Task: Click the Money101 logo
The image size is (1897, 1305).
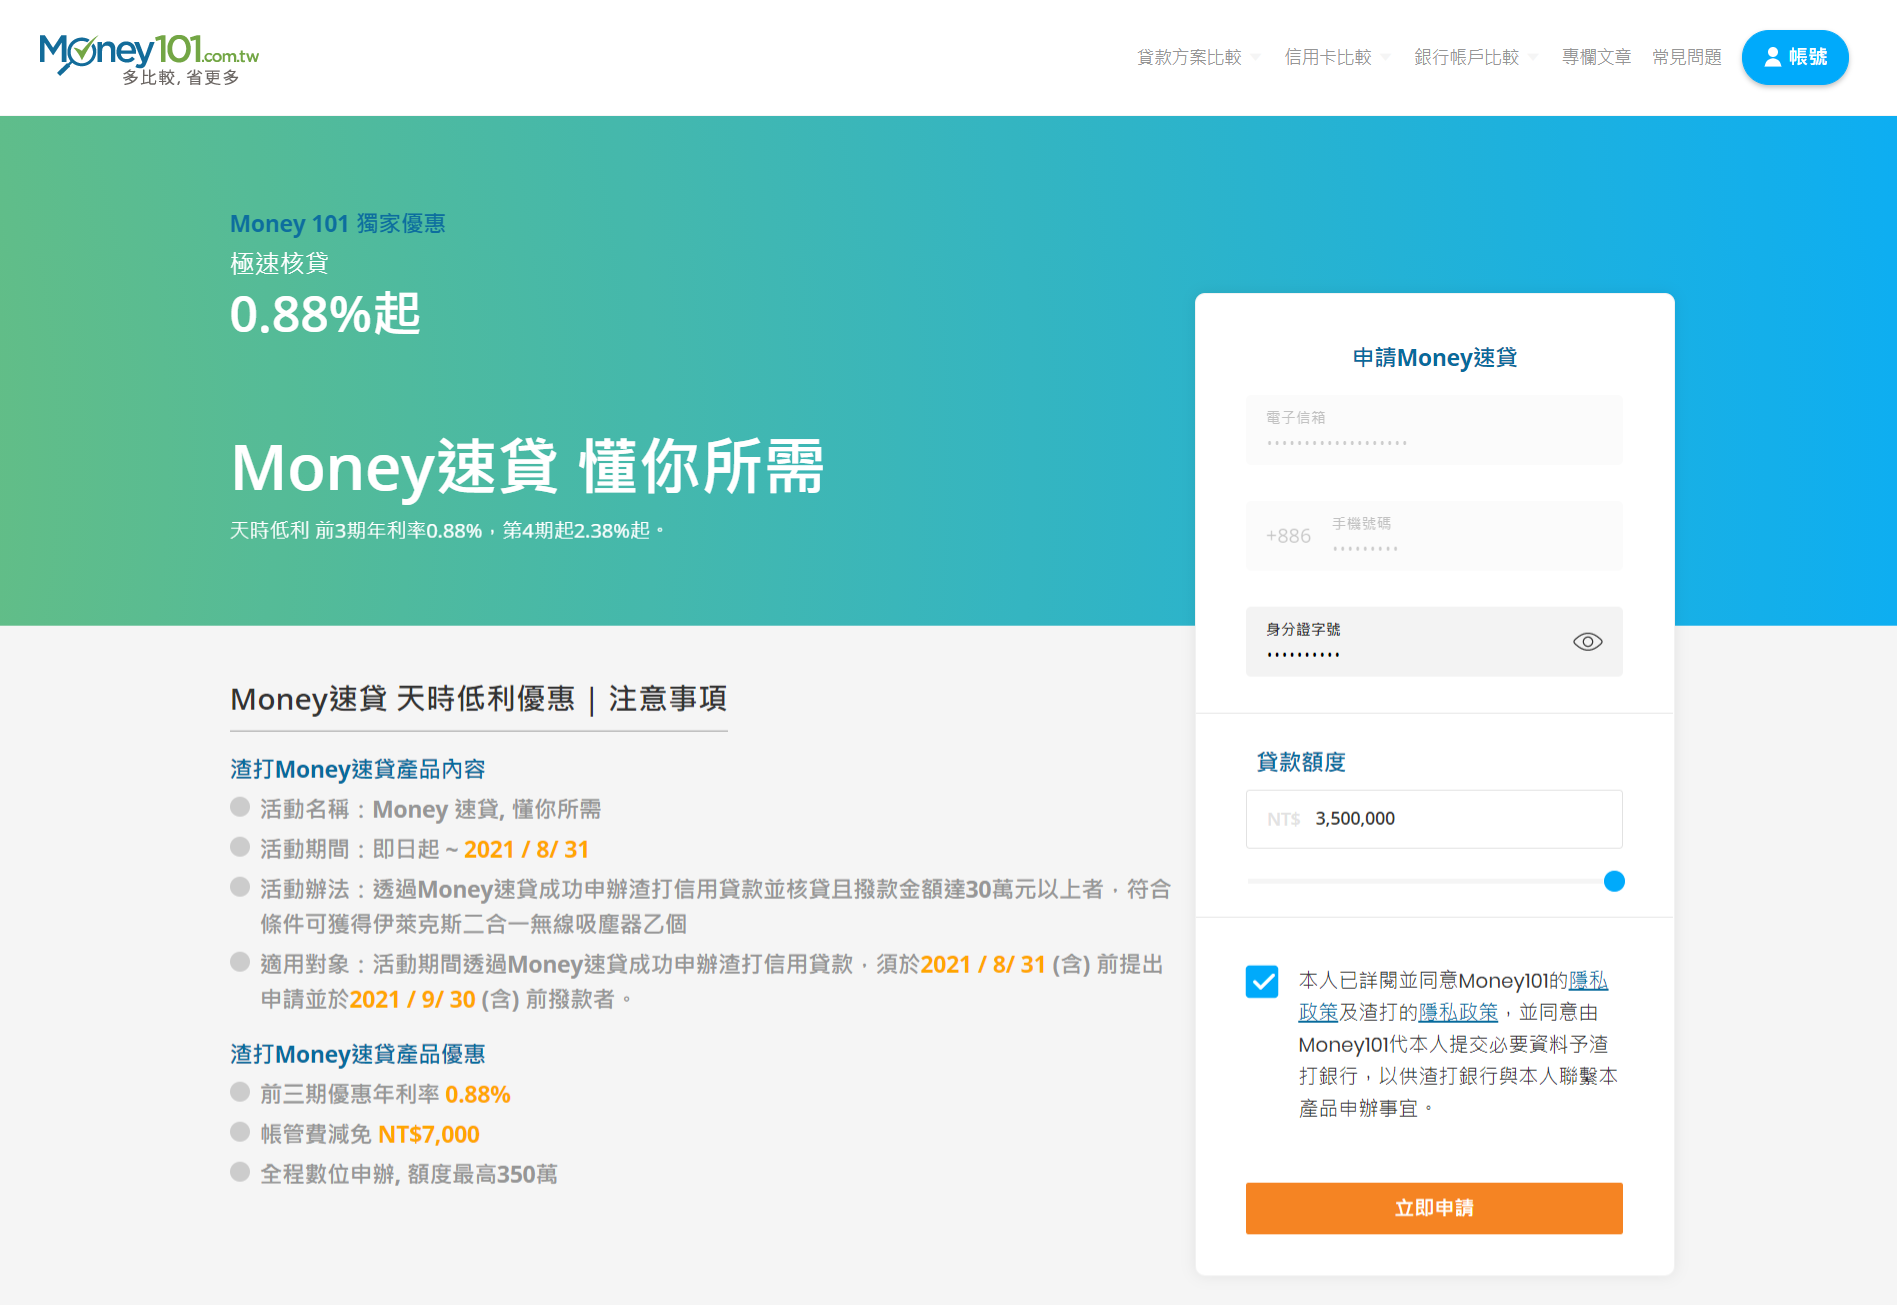Action: coord(149,58)
